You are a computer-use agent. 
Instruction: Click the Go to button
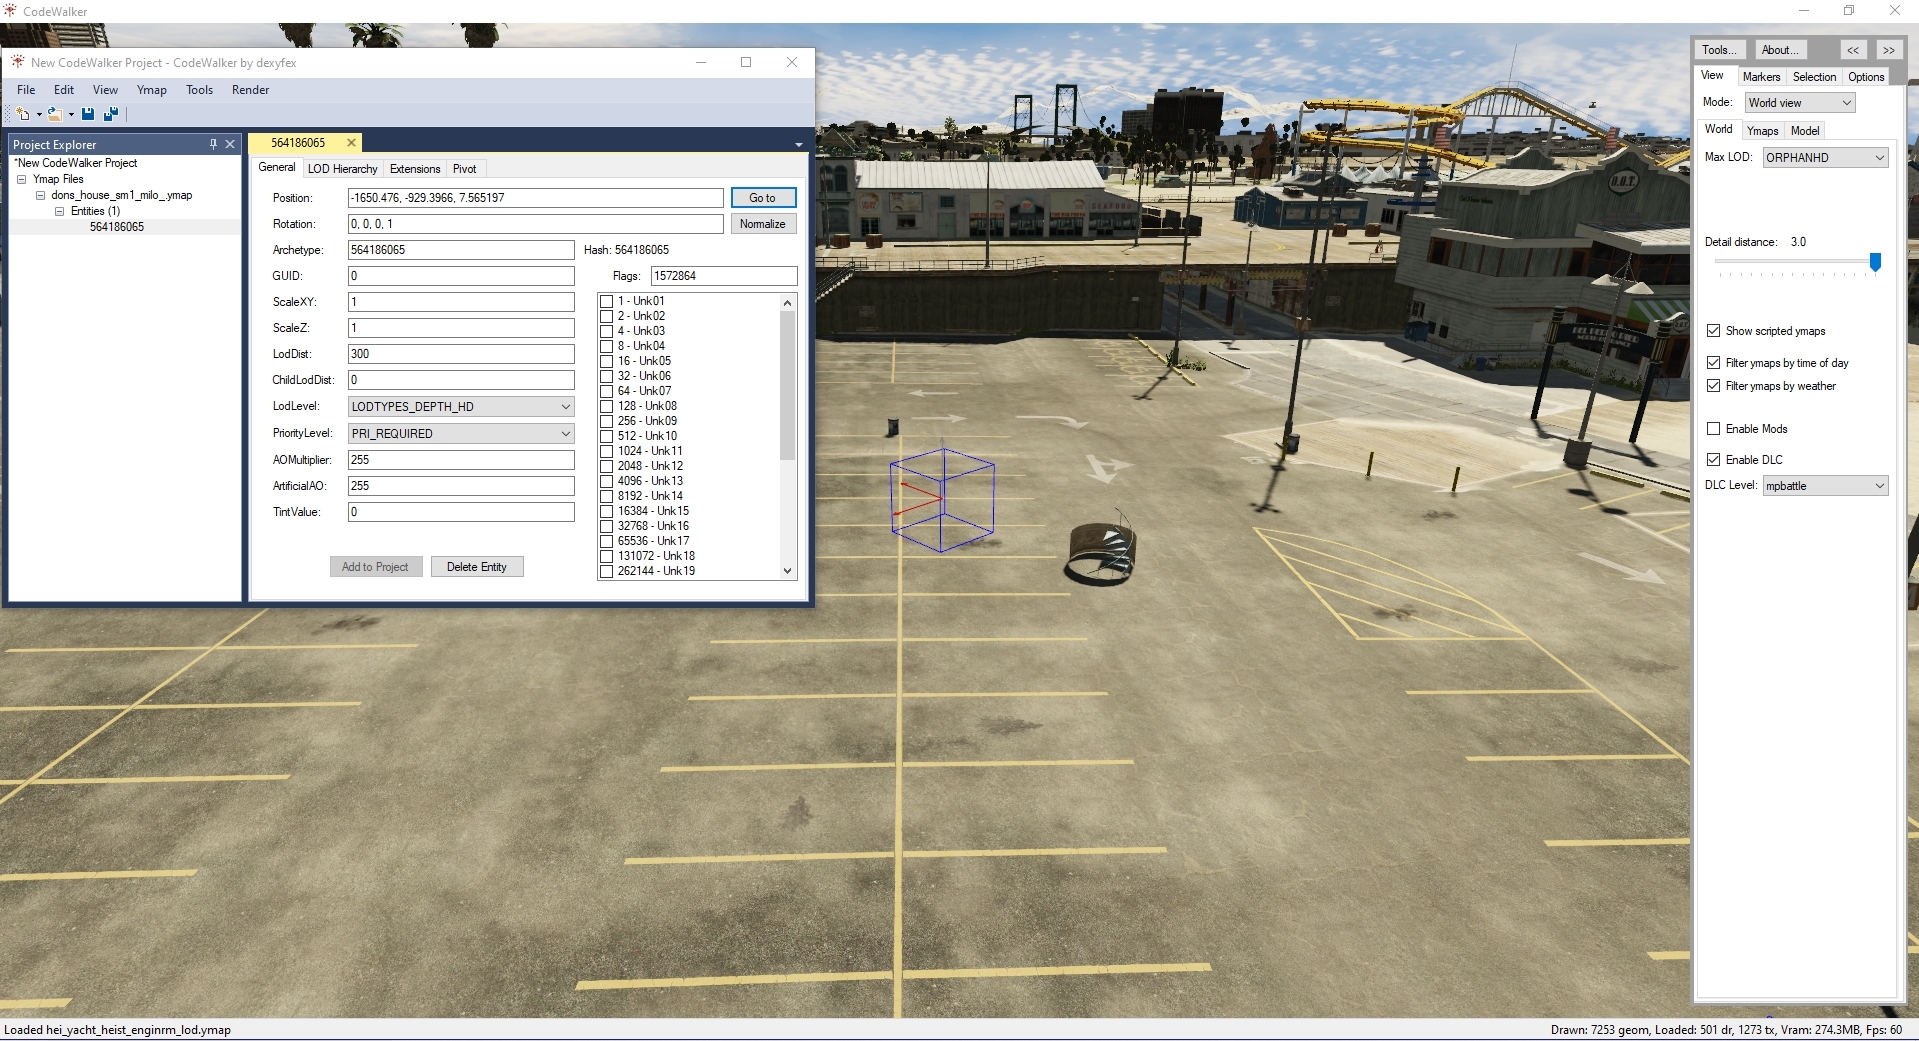[763, 198]
